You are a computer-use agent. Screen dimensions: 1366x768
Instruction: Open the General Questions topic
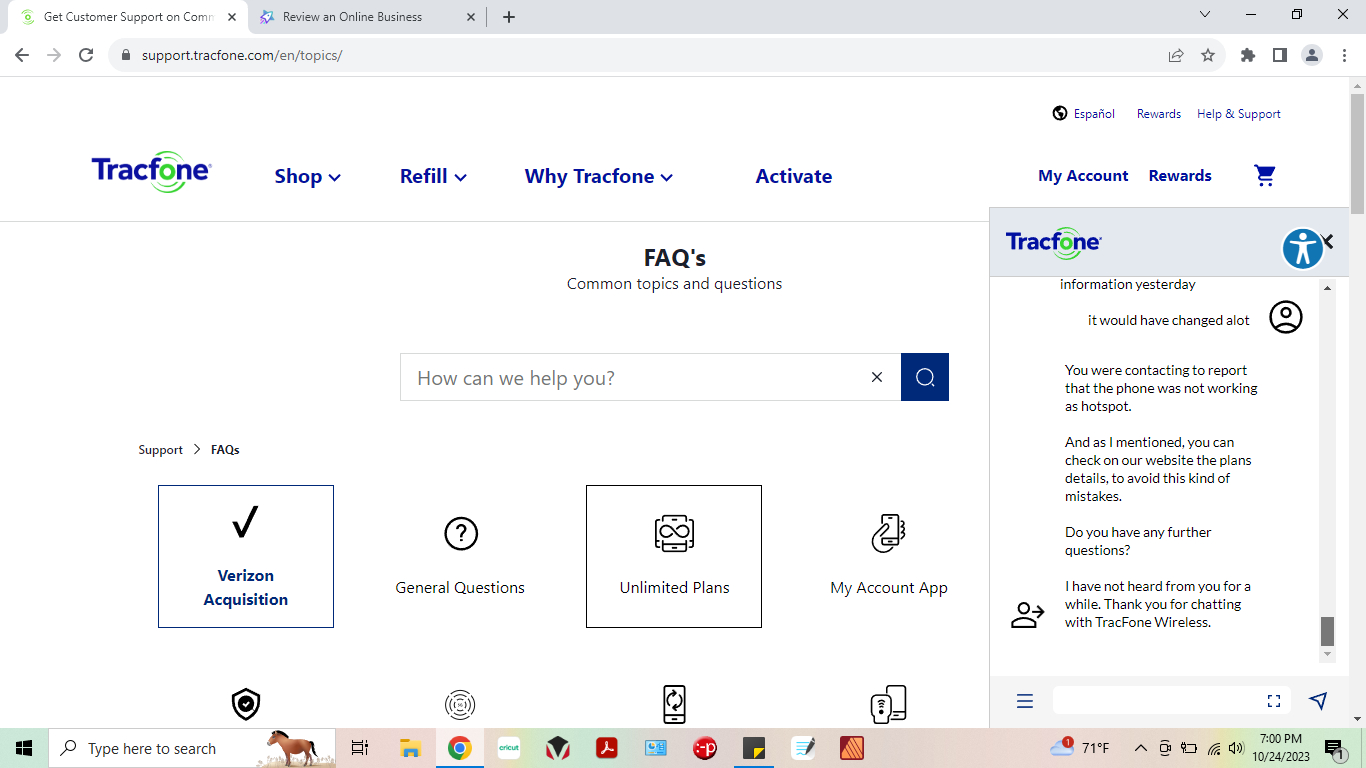[460, 556]
